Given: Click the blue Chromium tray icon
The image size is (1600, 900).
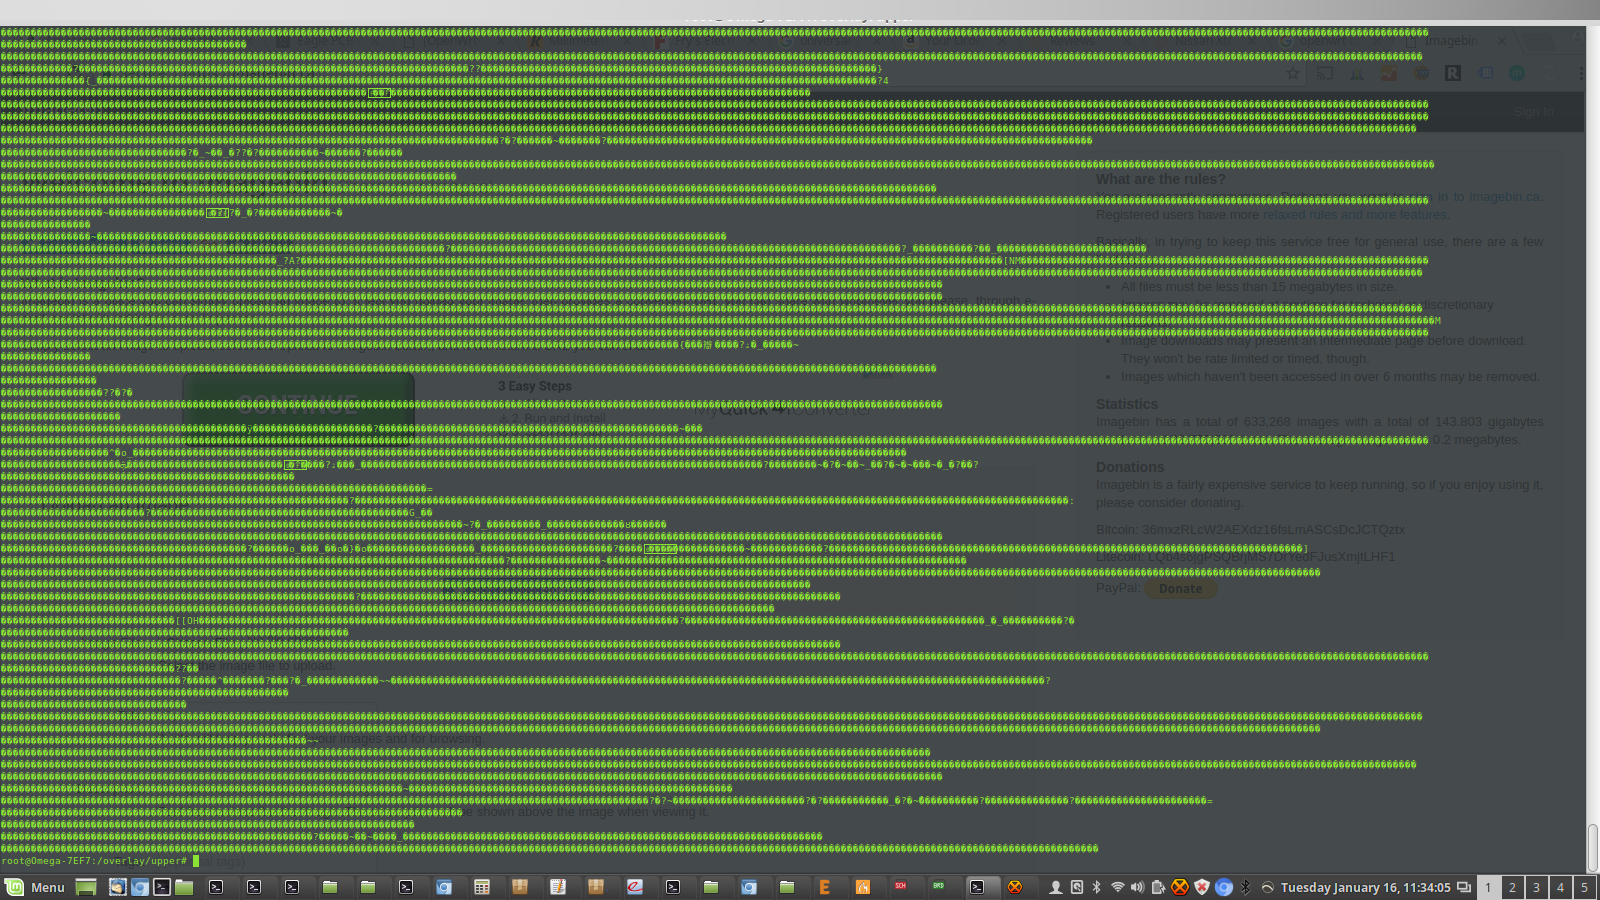Looking at the screenshot, I should point(1224,887).
